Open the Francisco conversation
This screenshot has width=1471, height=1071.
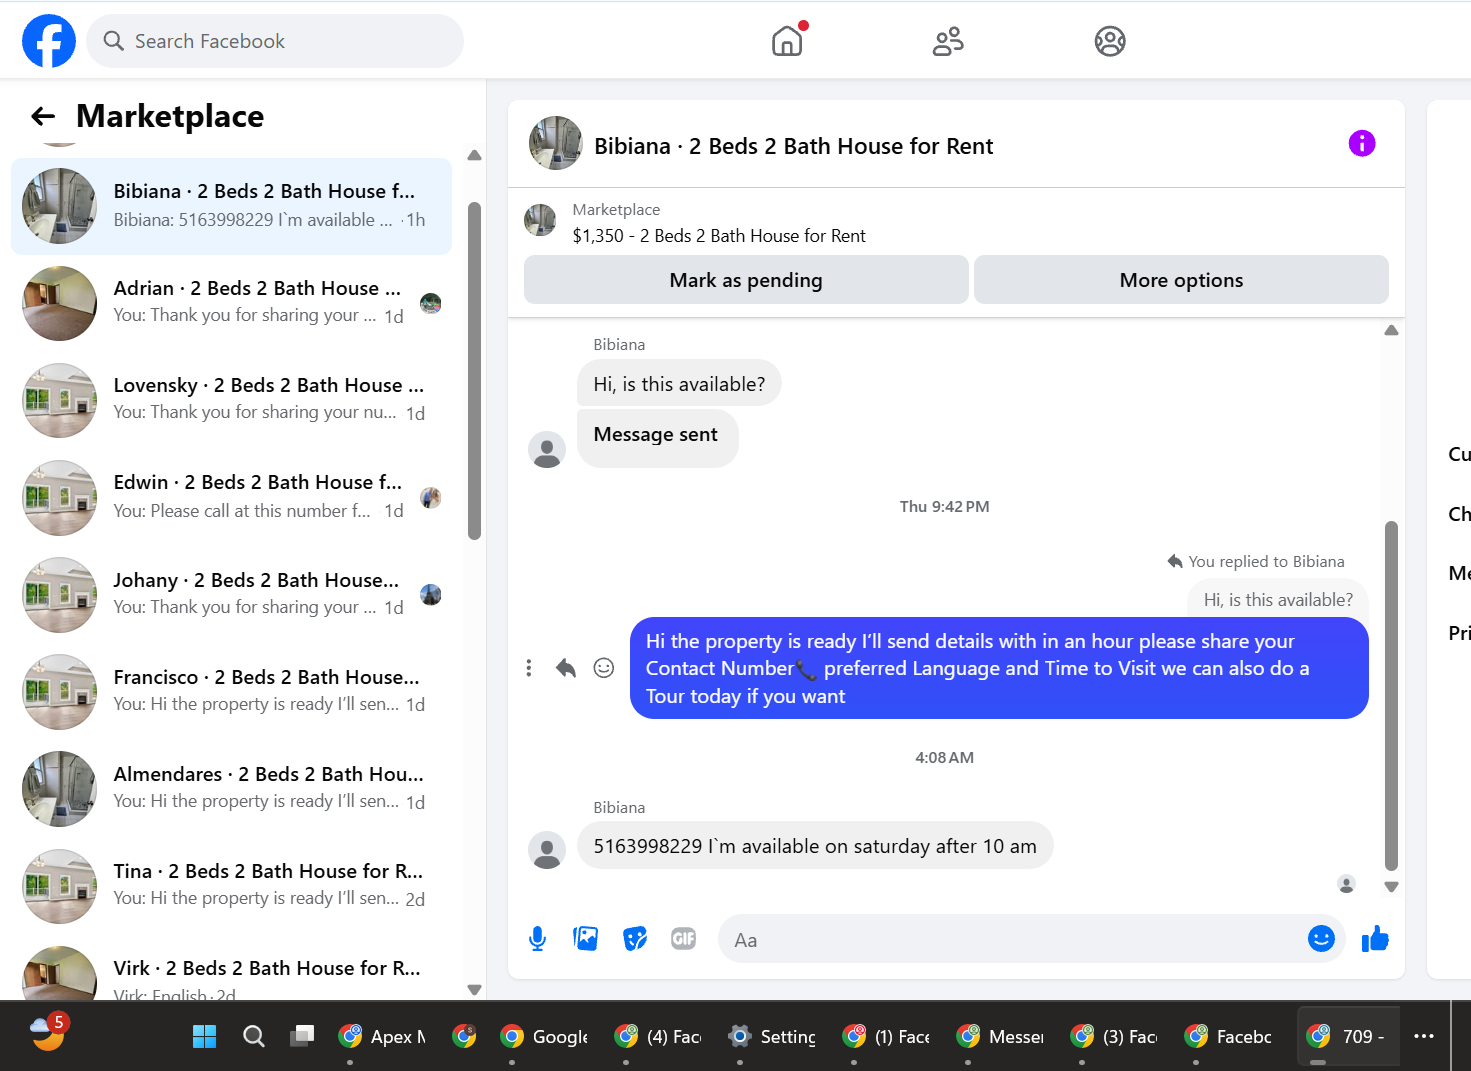click(231, 691)
